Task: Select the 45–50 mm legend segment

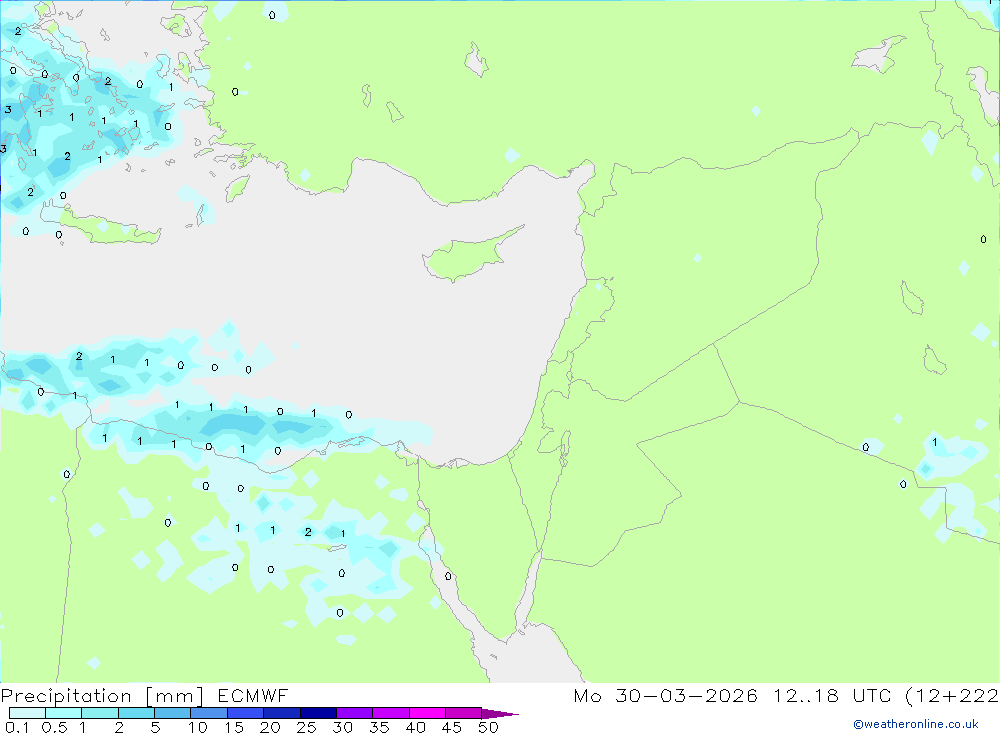Action: 463,713
